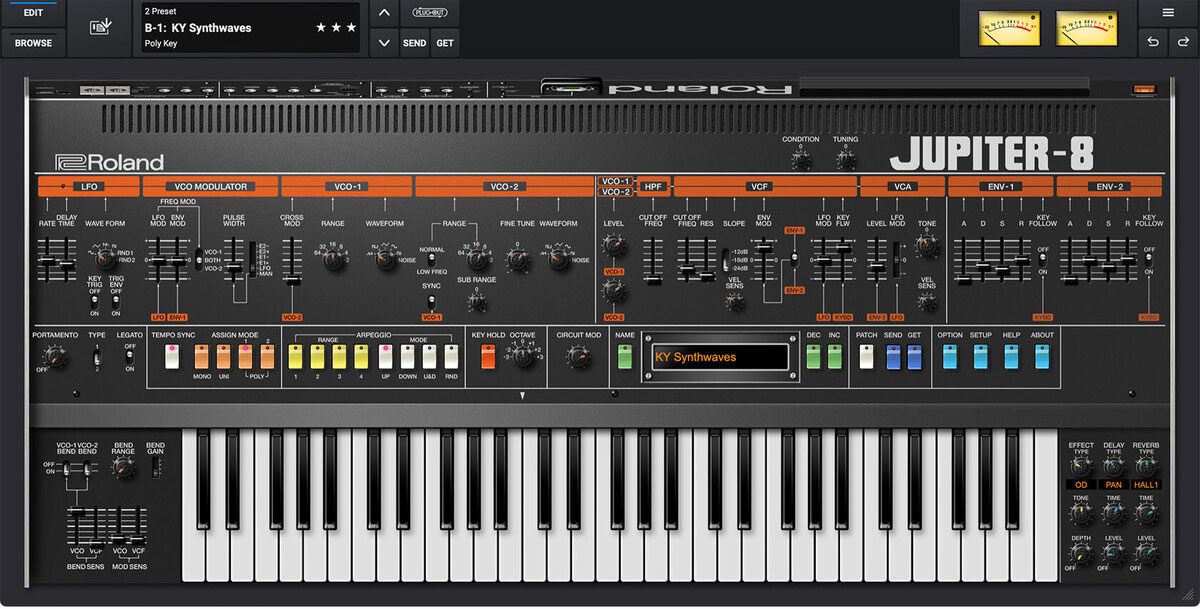Viewport: 1200px width, 609px height.
Task: Toggle VCO-2 Normal/Low Freq range switch
Action: (432, 260)
